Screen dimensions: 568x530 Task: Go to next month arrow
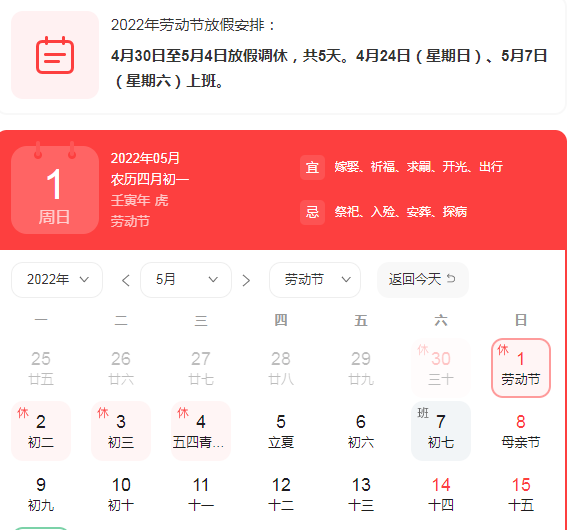click(246, 280)
